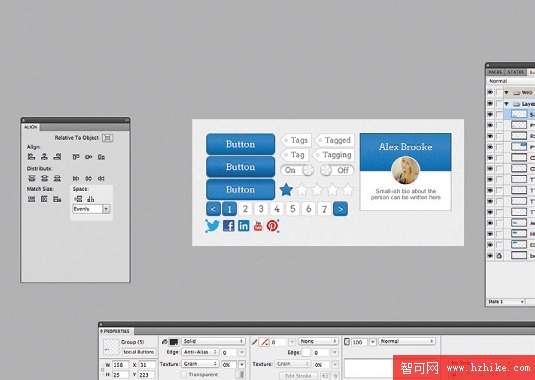Select the filled blue star rating
The image size is (535, 380).
286,190
